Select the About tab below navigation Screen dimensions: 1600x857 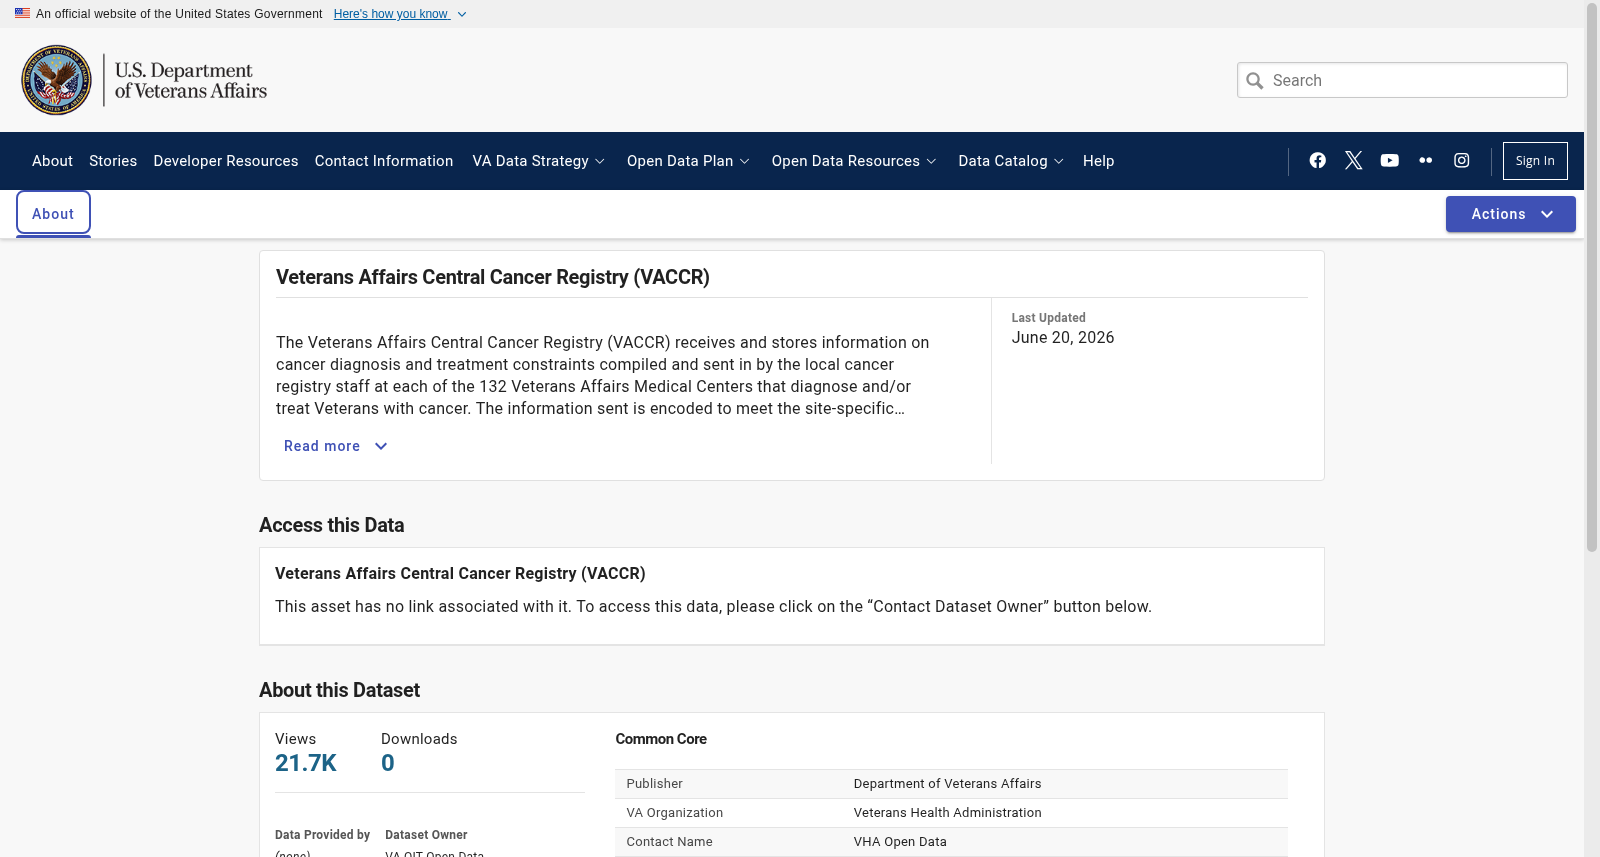[53, 213]
